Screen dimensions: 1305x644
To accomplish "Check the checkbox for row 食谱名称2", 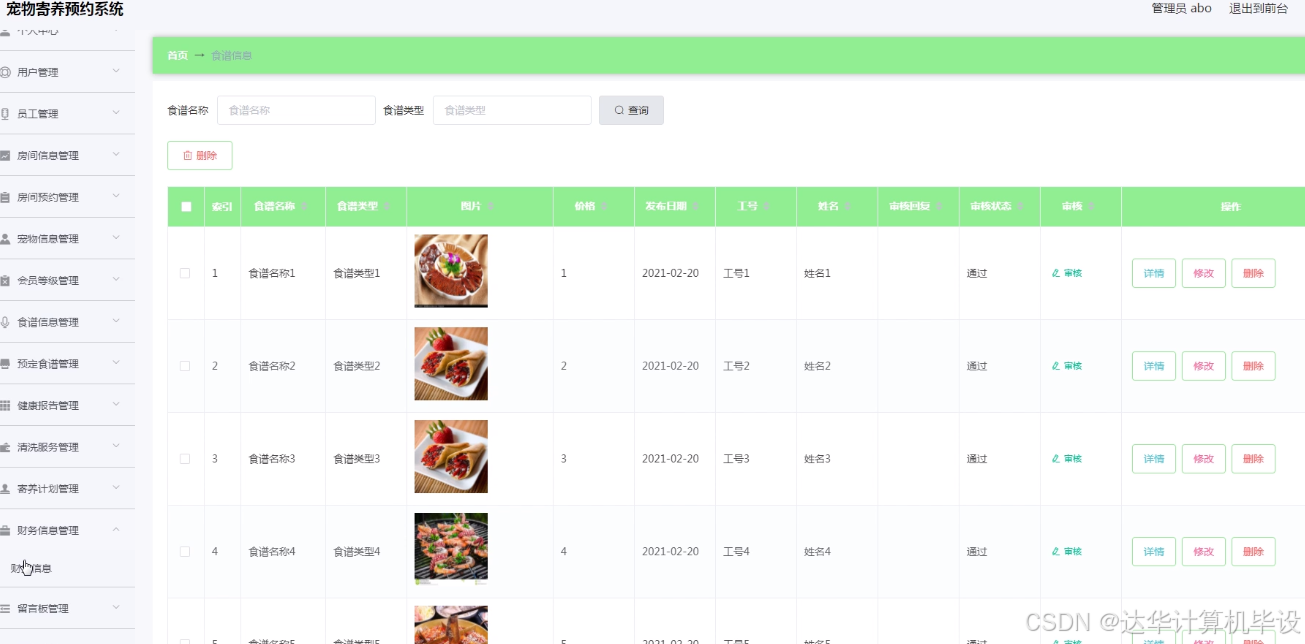I will pos(185,366).
